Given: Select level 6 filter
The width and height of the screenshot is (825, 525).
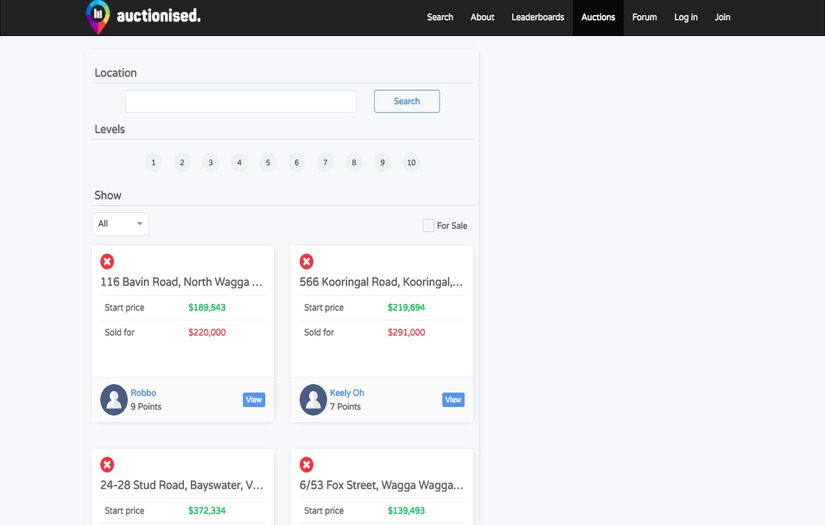Looking at the screenshot, I should 297,163.
